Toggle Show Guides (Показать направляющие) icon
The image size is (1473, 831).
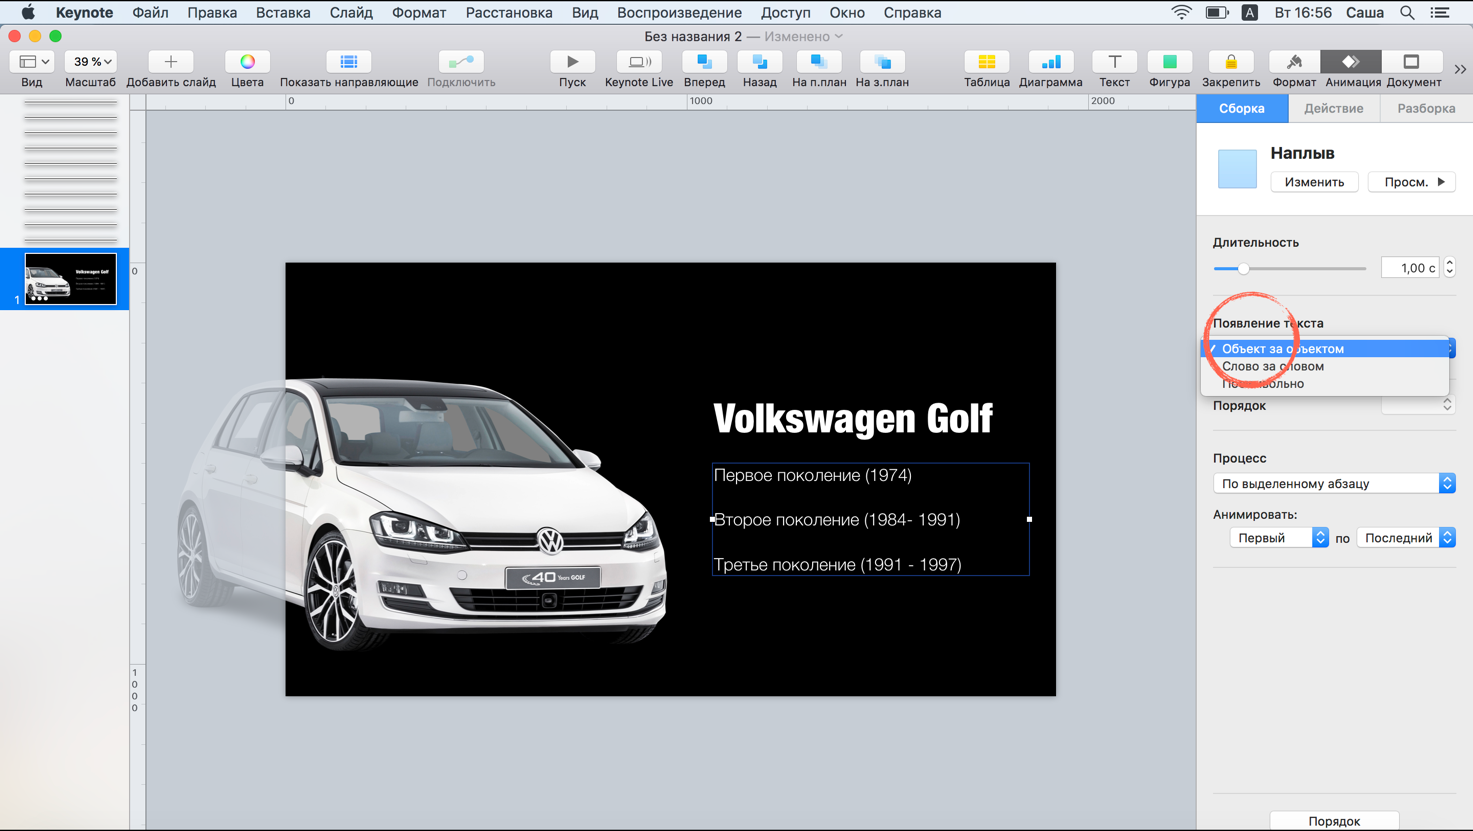click(x=349, y=62)
